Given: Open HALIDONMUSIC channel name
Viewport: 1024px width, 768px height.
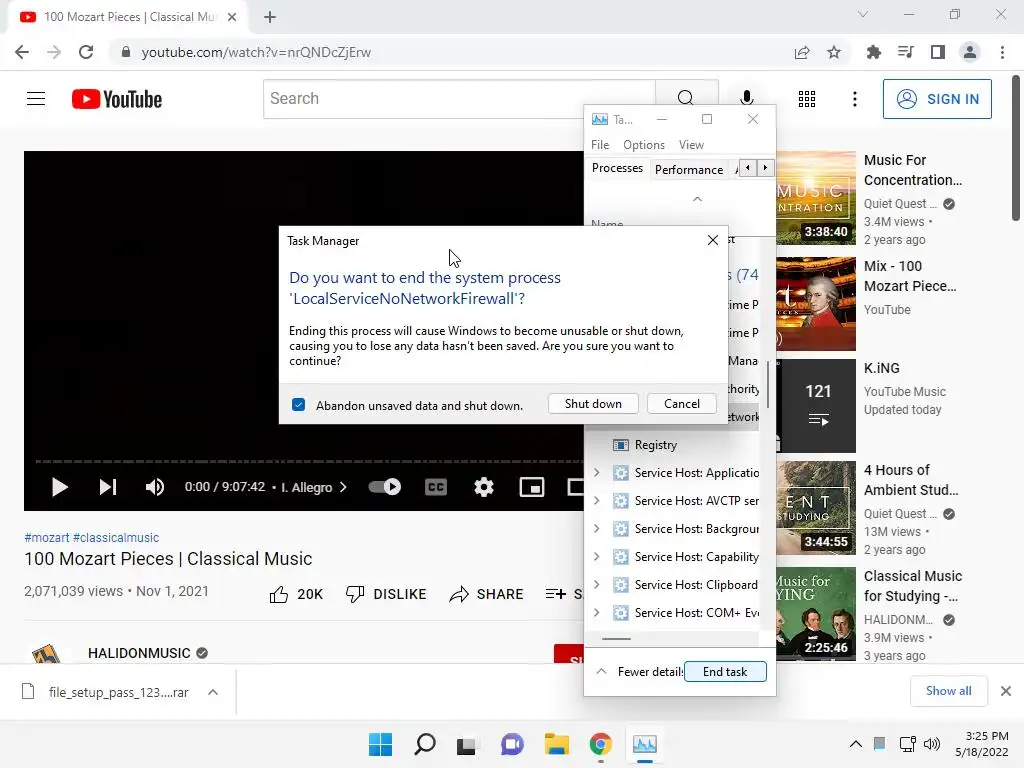Looking at the screenshot, I should 139,653.
